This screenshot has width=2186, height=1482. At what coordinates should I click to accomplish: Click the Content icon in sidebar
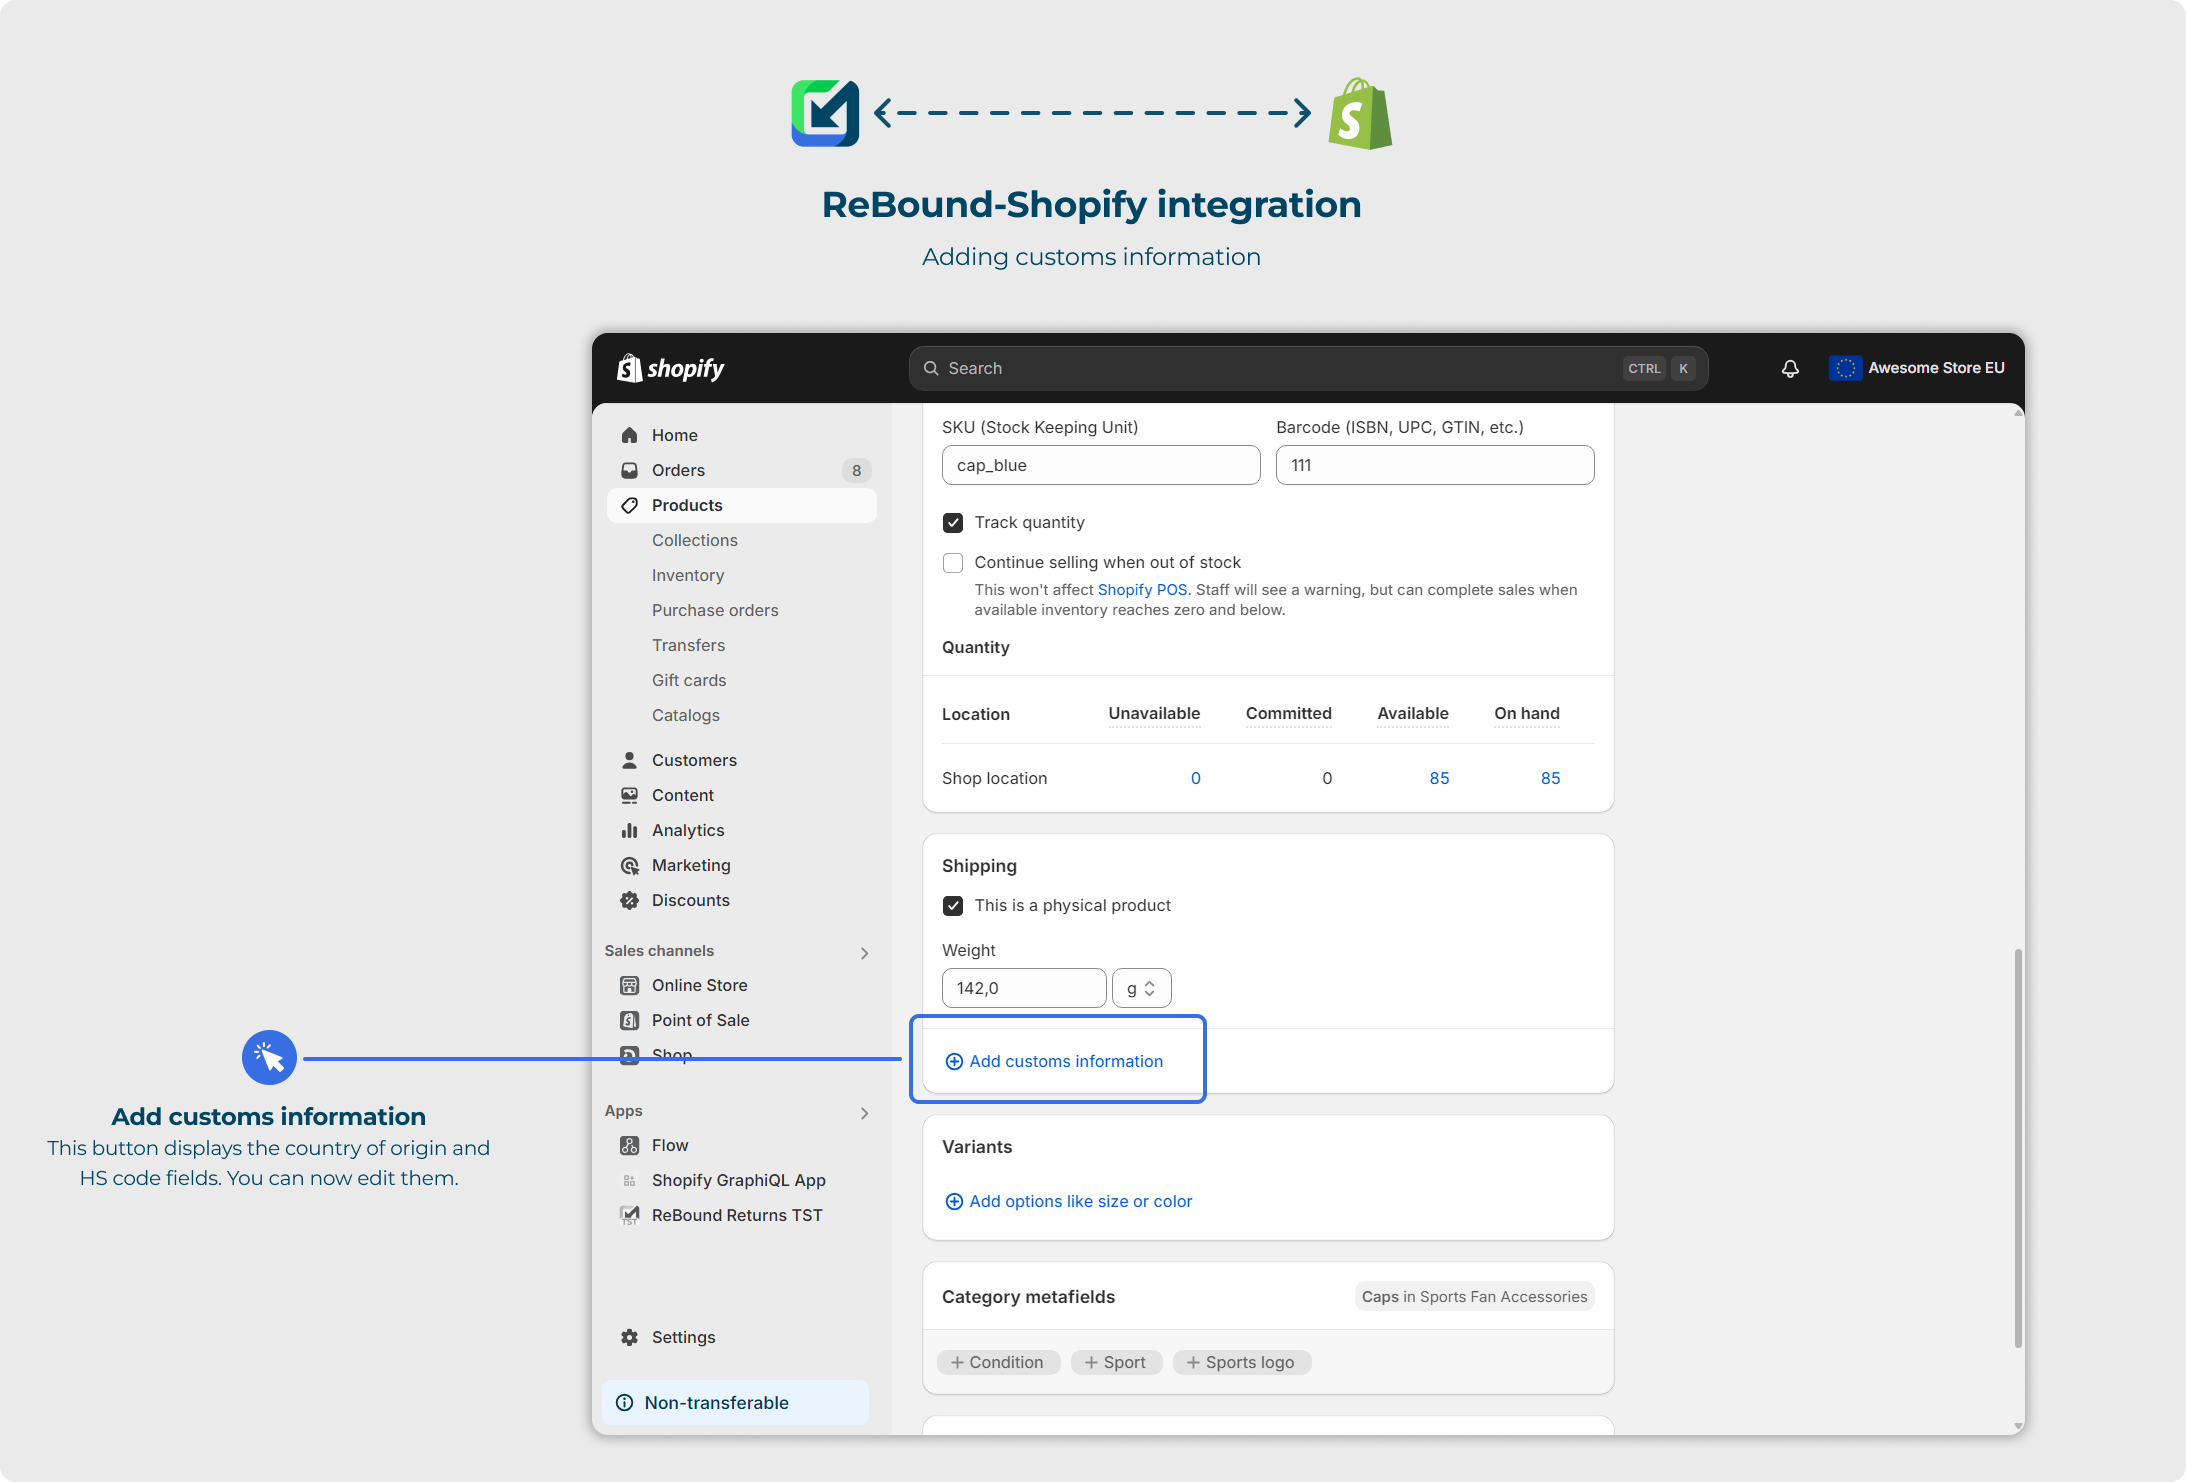(x=629, y=795)
